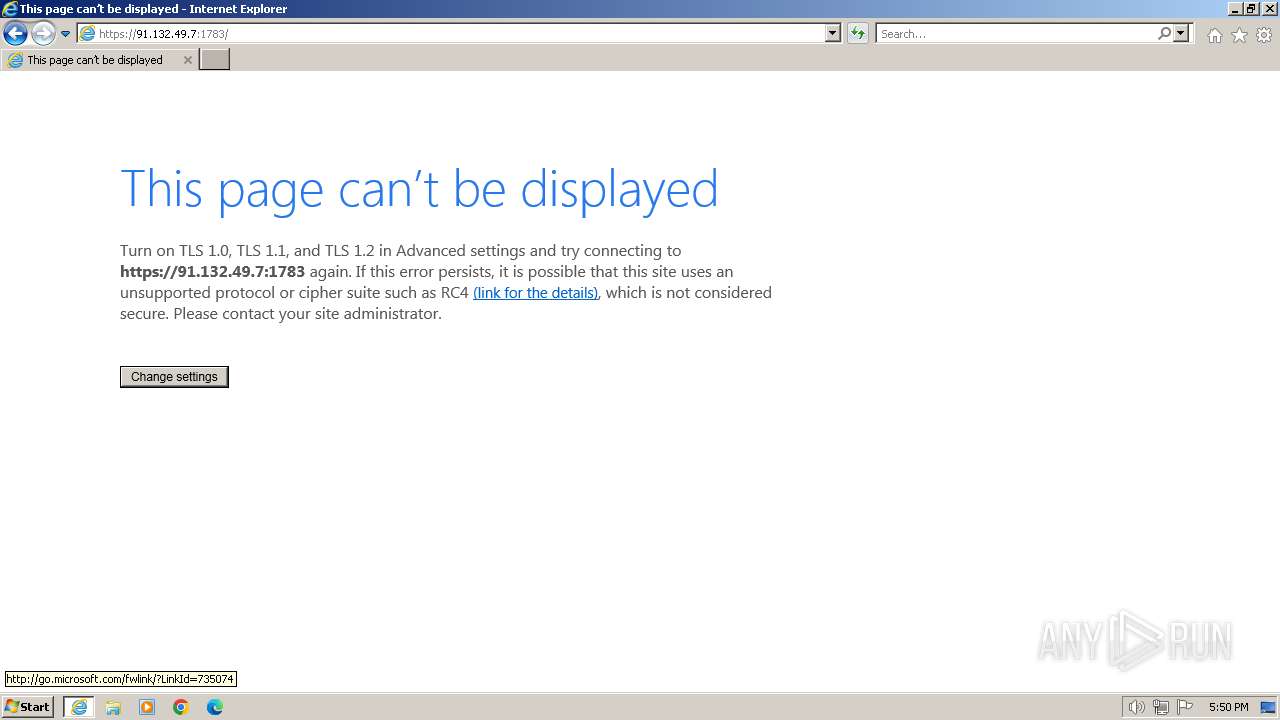Open a new tab button

(x=215, y=60)
